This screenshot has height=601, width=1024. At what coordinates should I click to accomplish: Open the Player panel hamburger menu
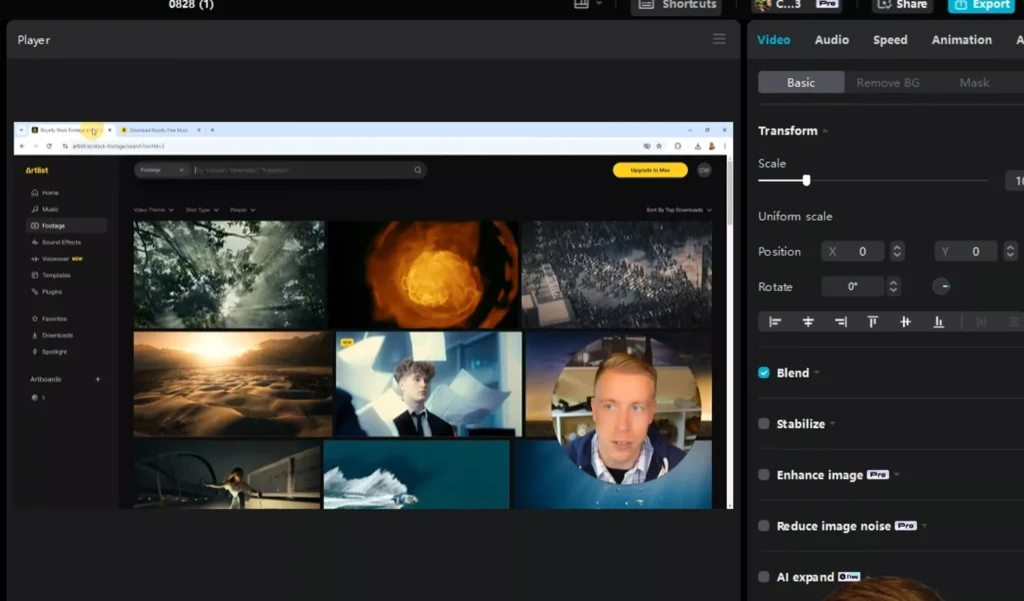(x=719, y=39)
